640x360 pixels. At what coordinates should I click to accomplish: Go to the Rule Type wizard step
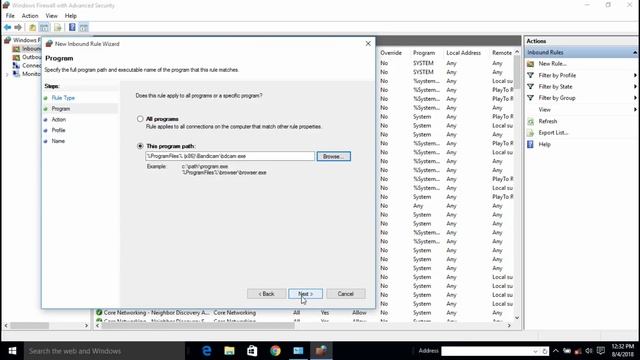[x=63, y=98]
